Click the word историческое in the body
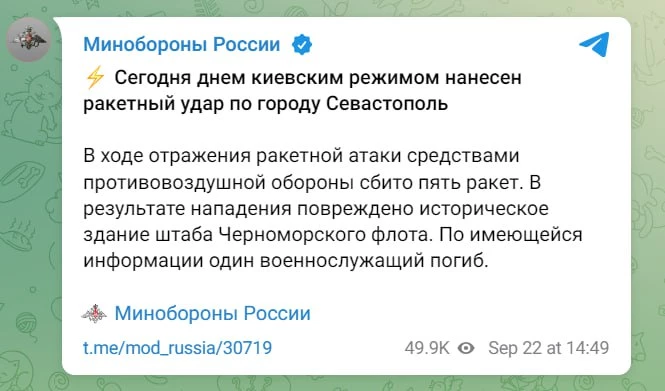Image resolution: width=665 pixels, height=391 pixels. [x=484, y=209]
